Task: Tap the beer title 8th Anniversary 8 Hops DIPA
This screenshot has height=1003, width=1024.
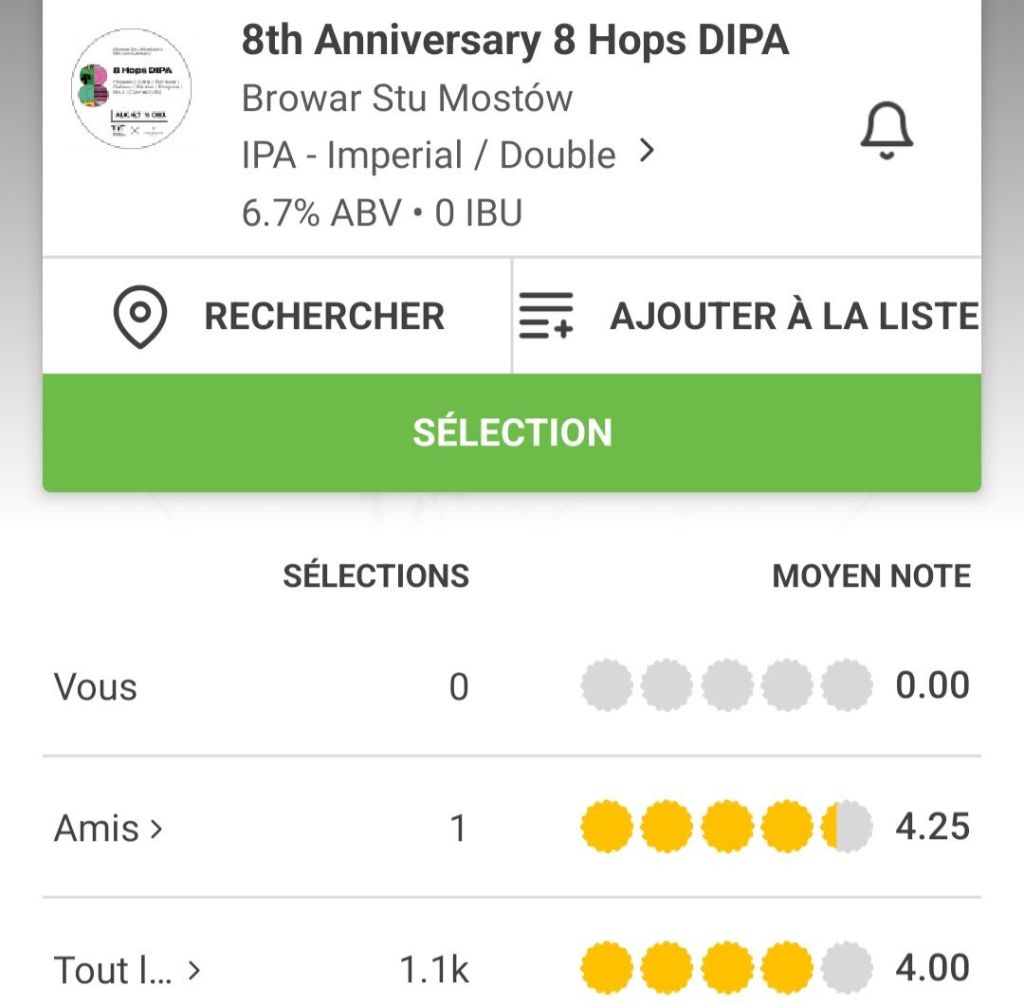Action: [515, 41]
